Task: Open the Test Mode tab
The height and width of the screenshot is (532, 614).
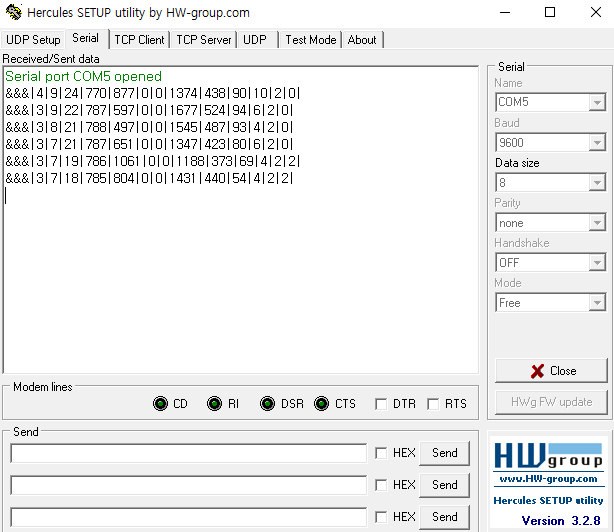Action: coord(311,40)
